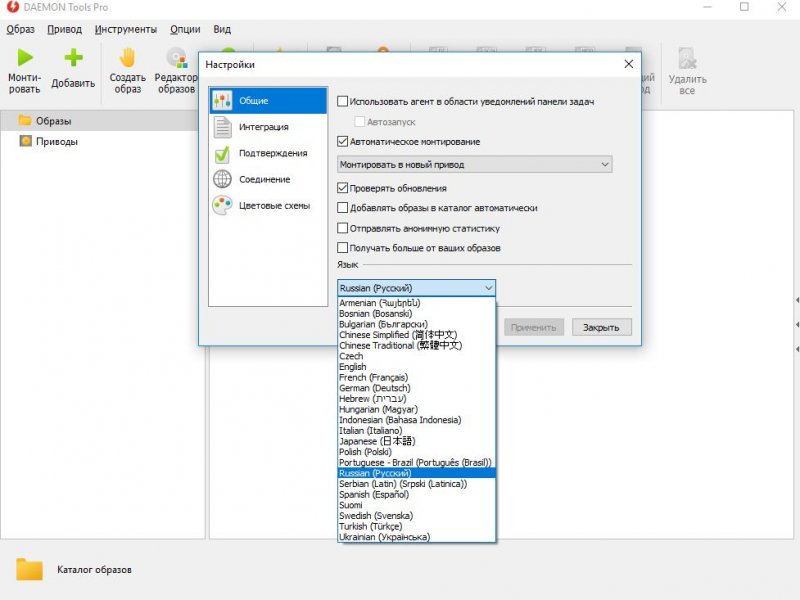This screenshot has height=600, width=800.
Task: Click the Соединение globe icon
Action: 222,180
